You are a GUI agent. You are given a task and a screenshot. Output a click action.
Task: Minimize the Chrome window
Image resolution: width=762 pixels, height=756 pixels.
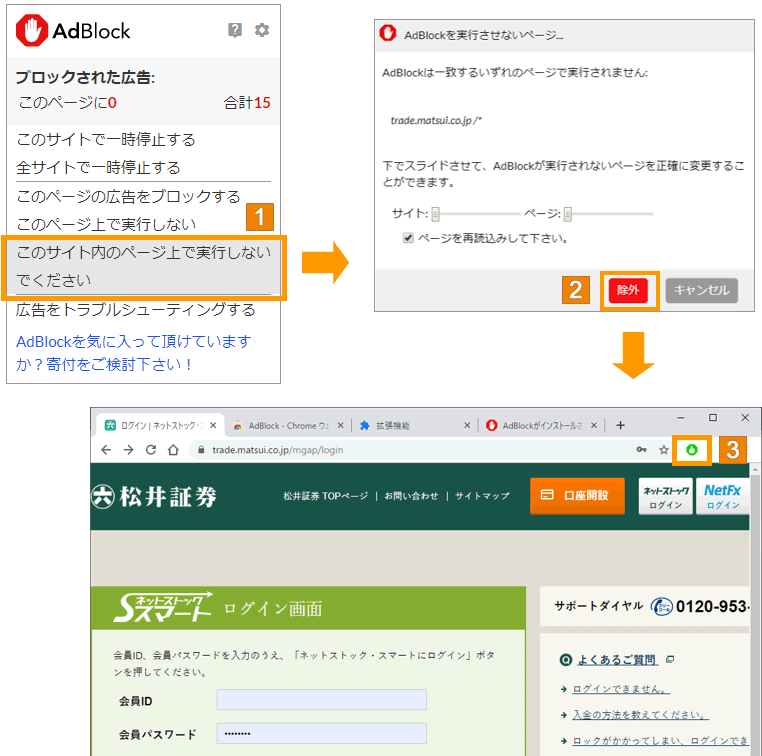pyautogui.click(x=681, y=418)
